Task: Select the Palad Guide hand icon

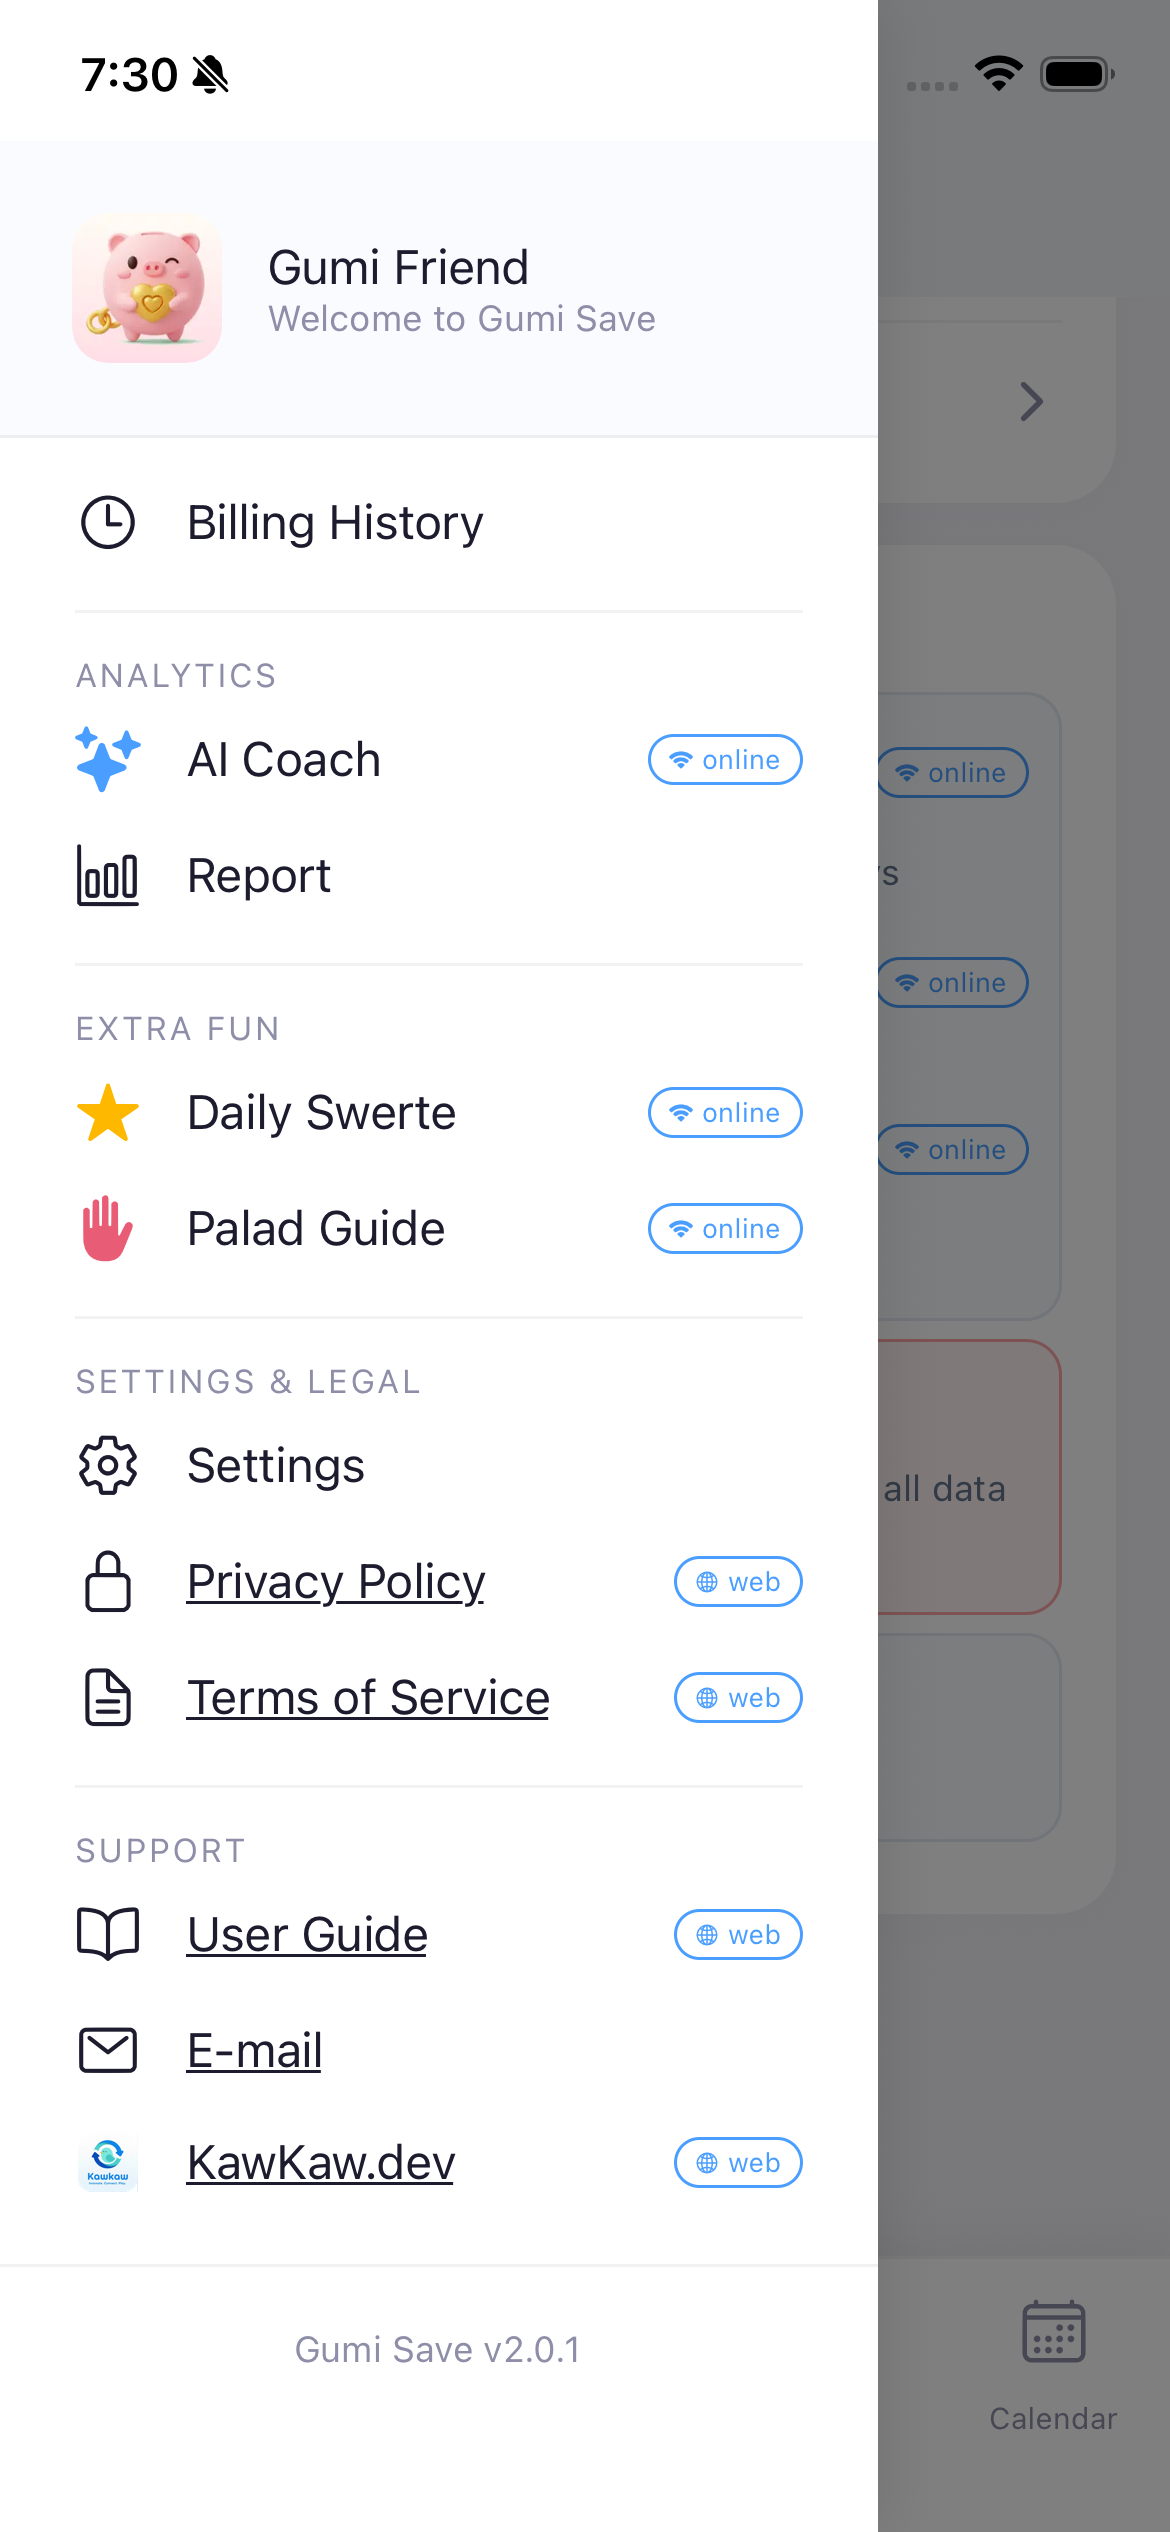Action: pyautogui.click(x=108, y=1229)
